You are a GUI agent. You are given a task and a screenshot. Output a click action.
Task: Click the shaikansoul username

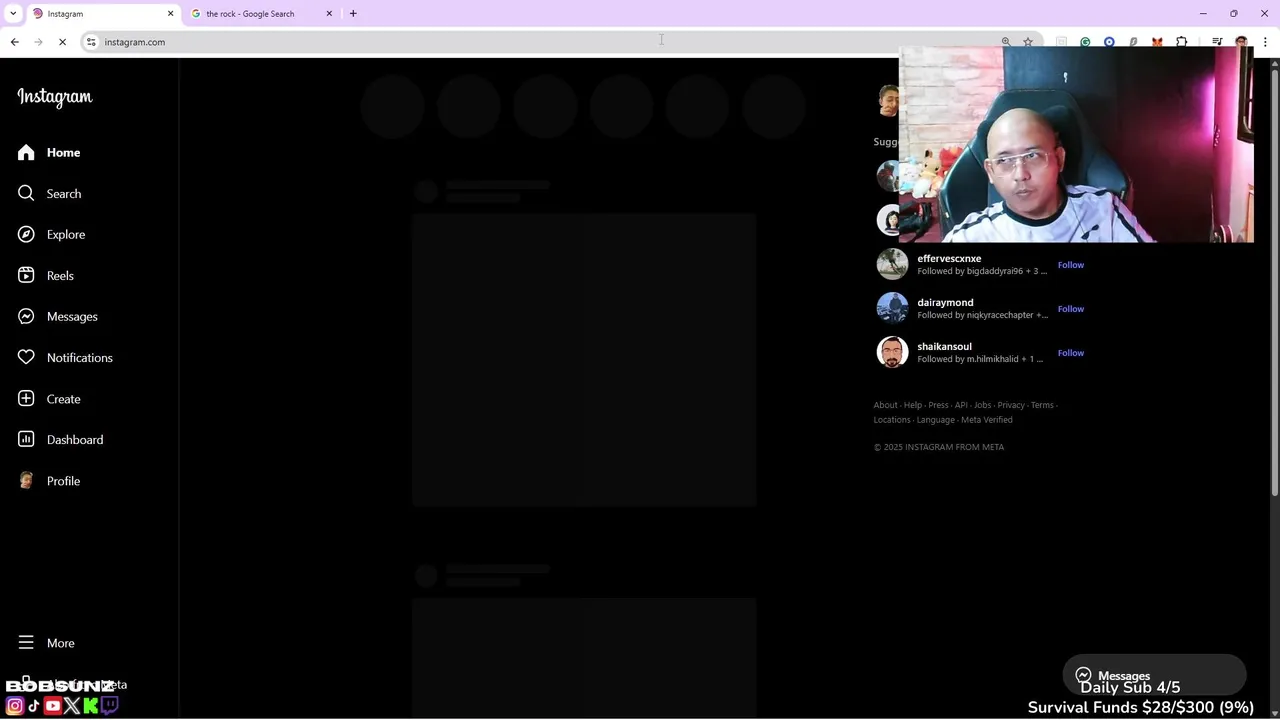tap(944, 346)
